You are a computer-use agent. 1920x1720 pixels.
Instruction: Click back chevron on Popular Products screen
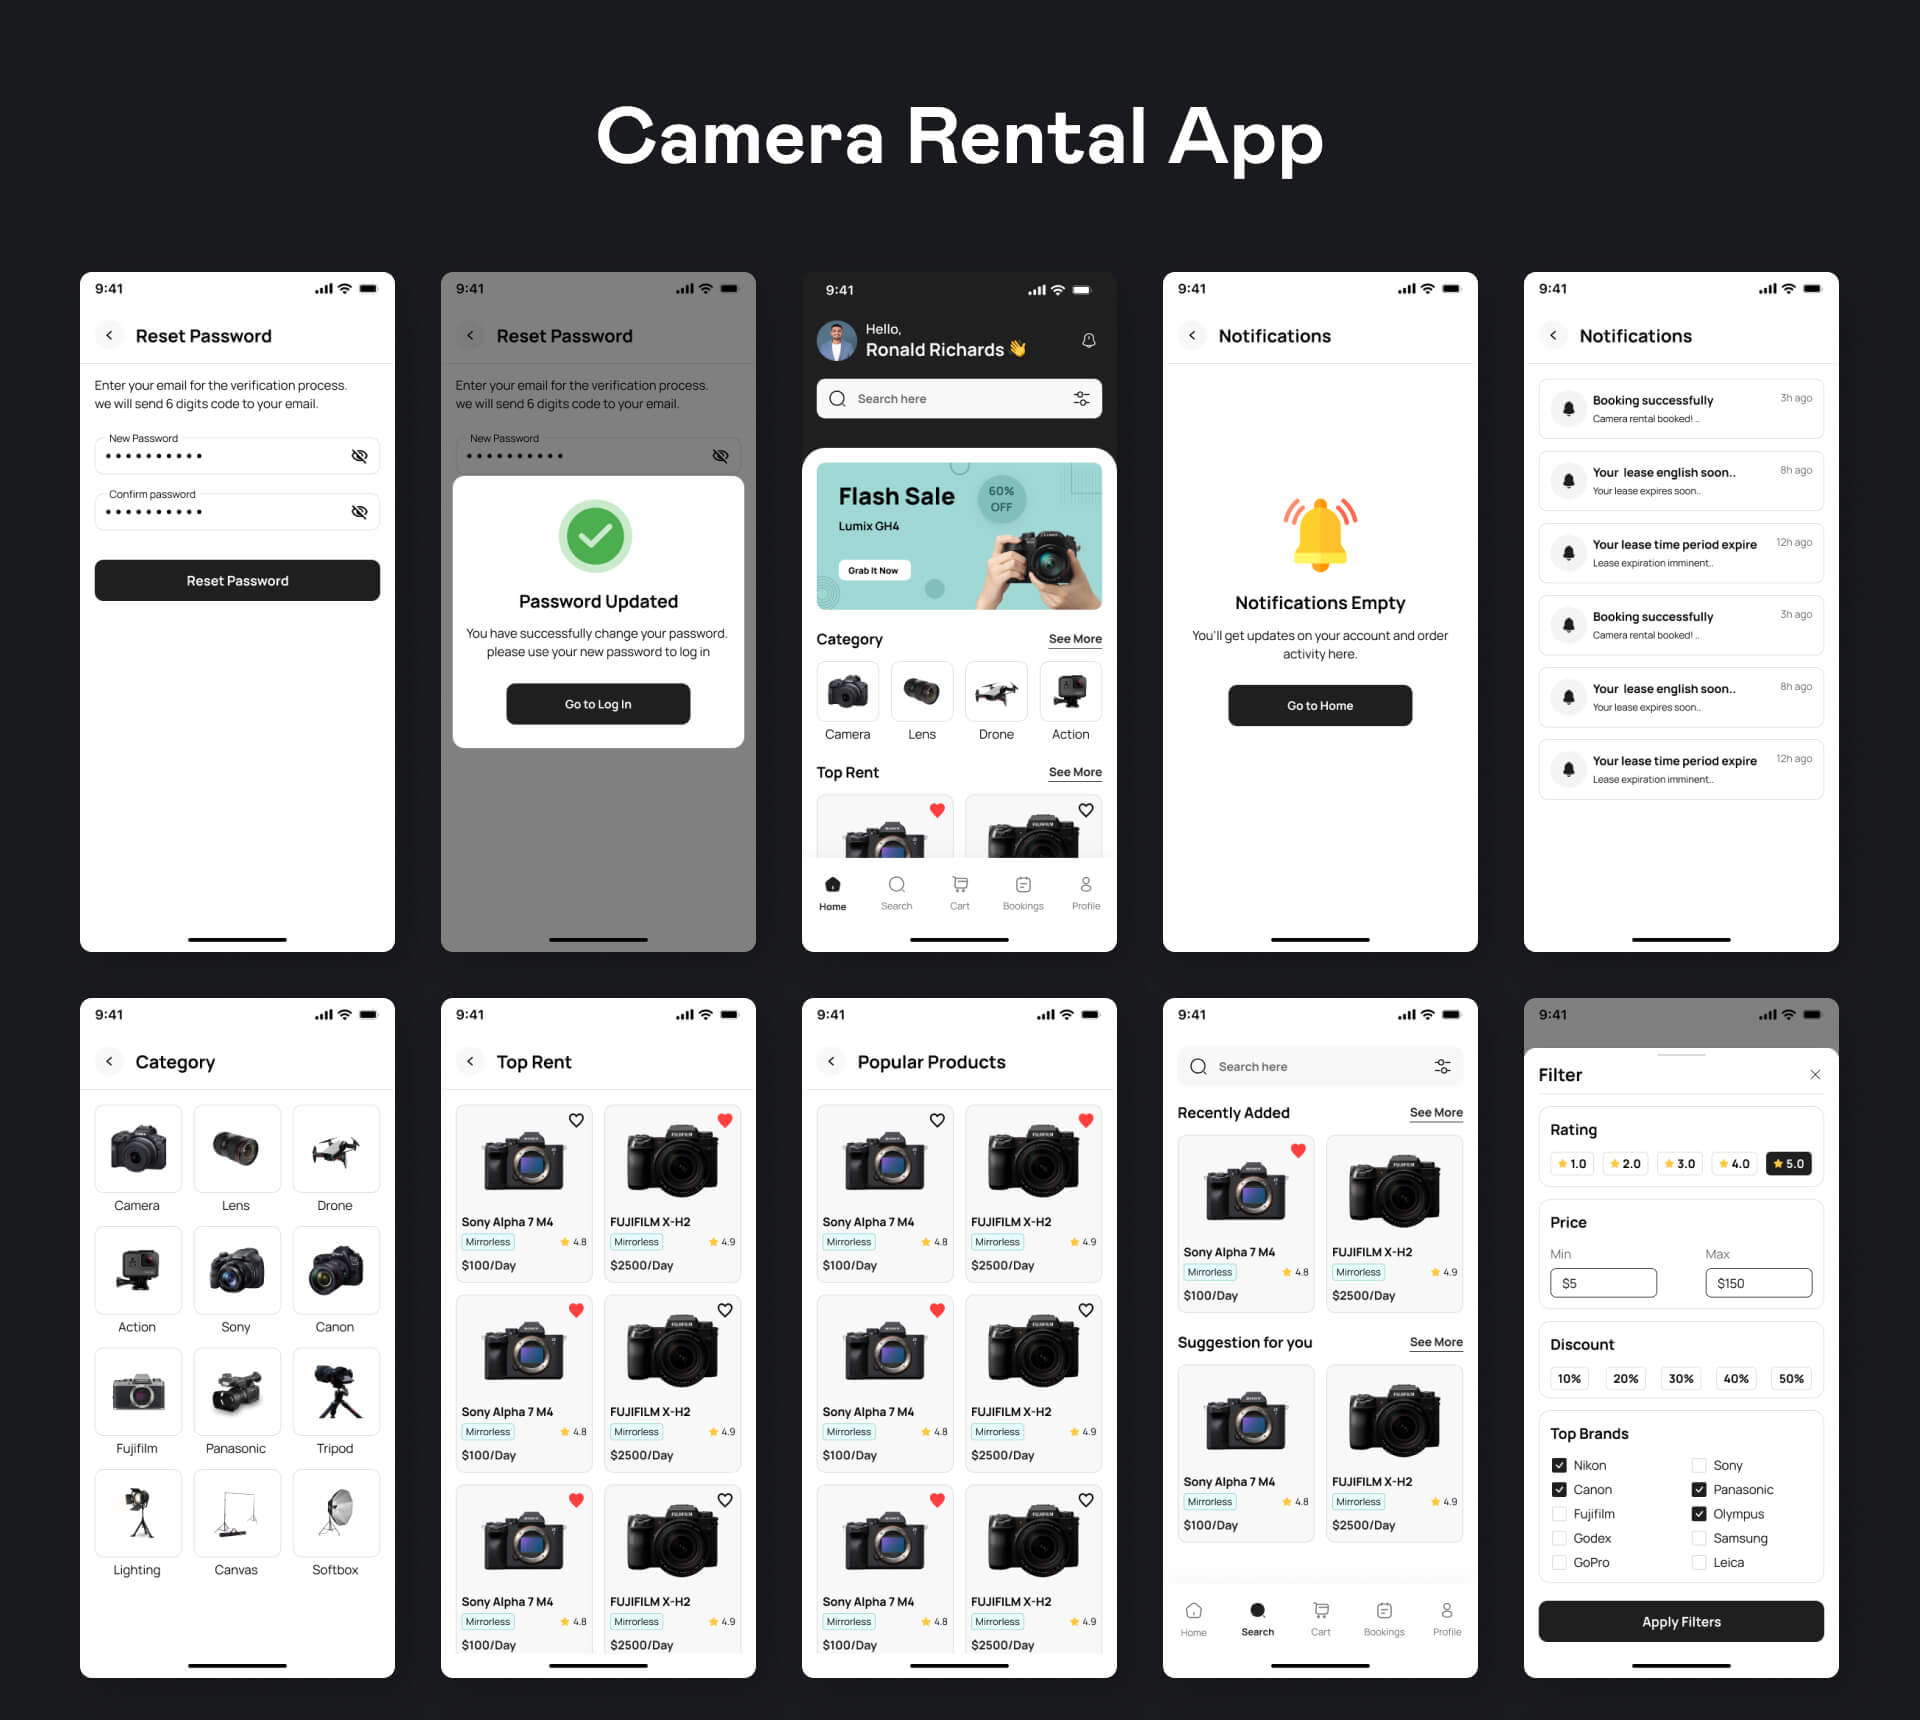click(x=831, y=1062)
